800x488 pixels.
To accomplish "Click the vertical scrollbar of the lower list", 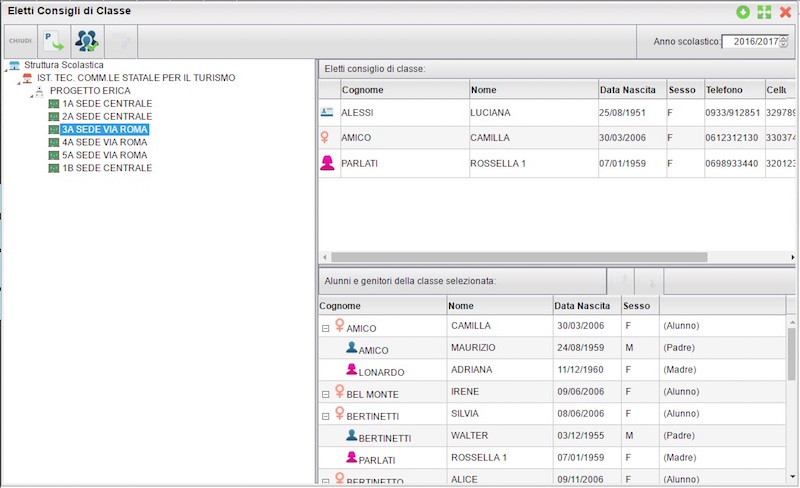I will pyautogui.click(x=792, y=354).
